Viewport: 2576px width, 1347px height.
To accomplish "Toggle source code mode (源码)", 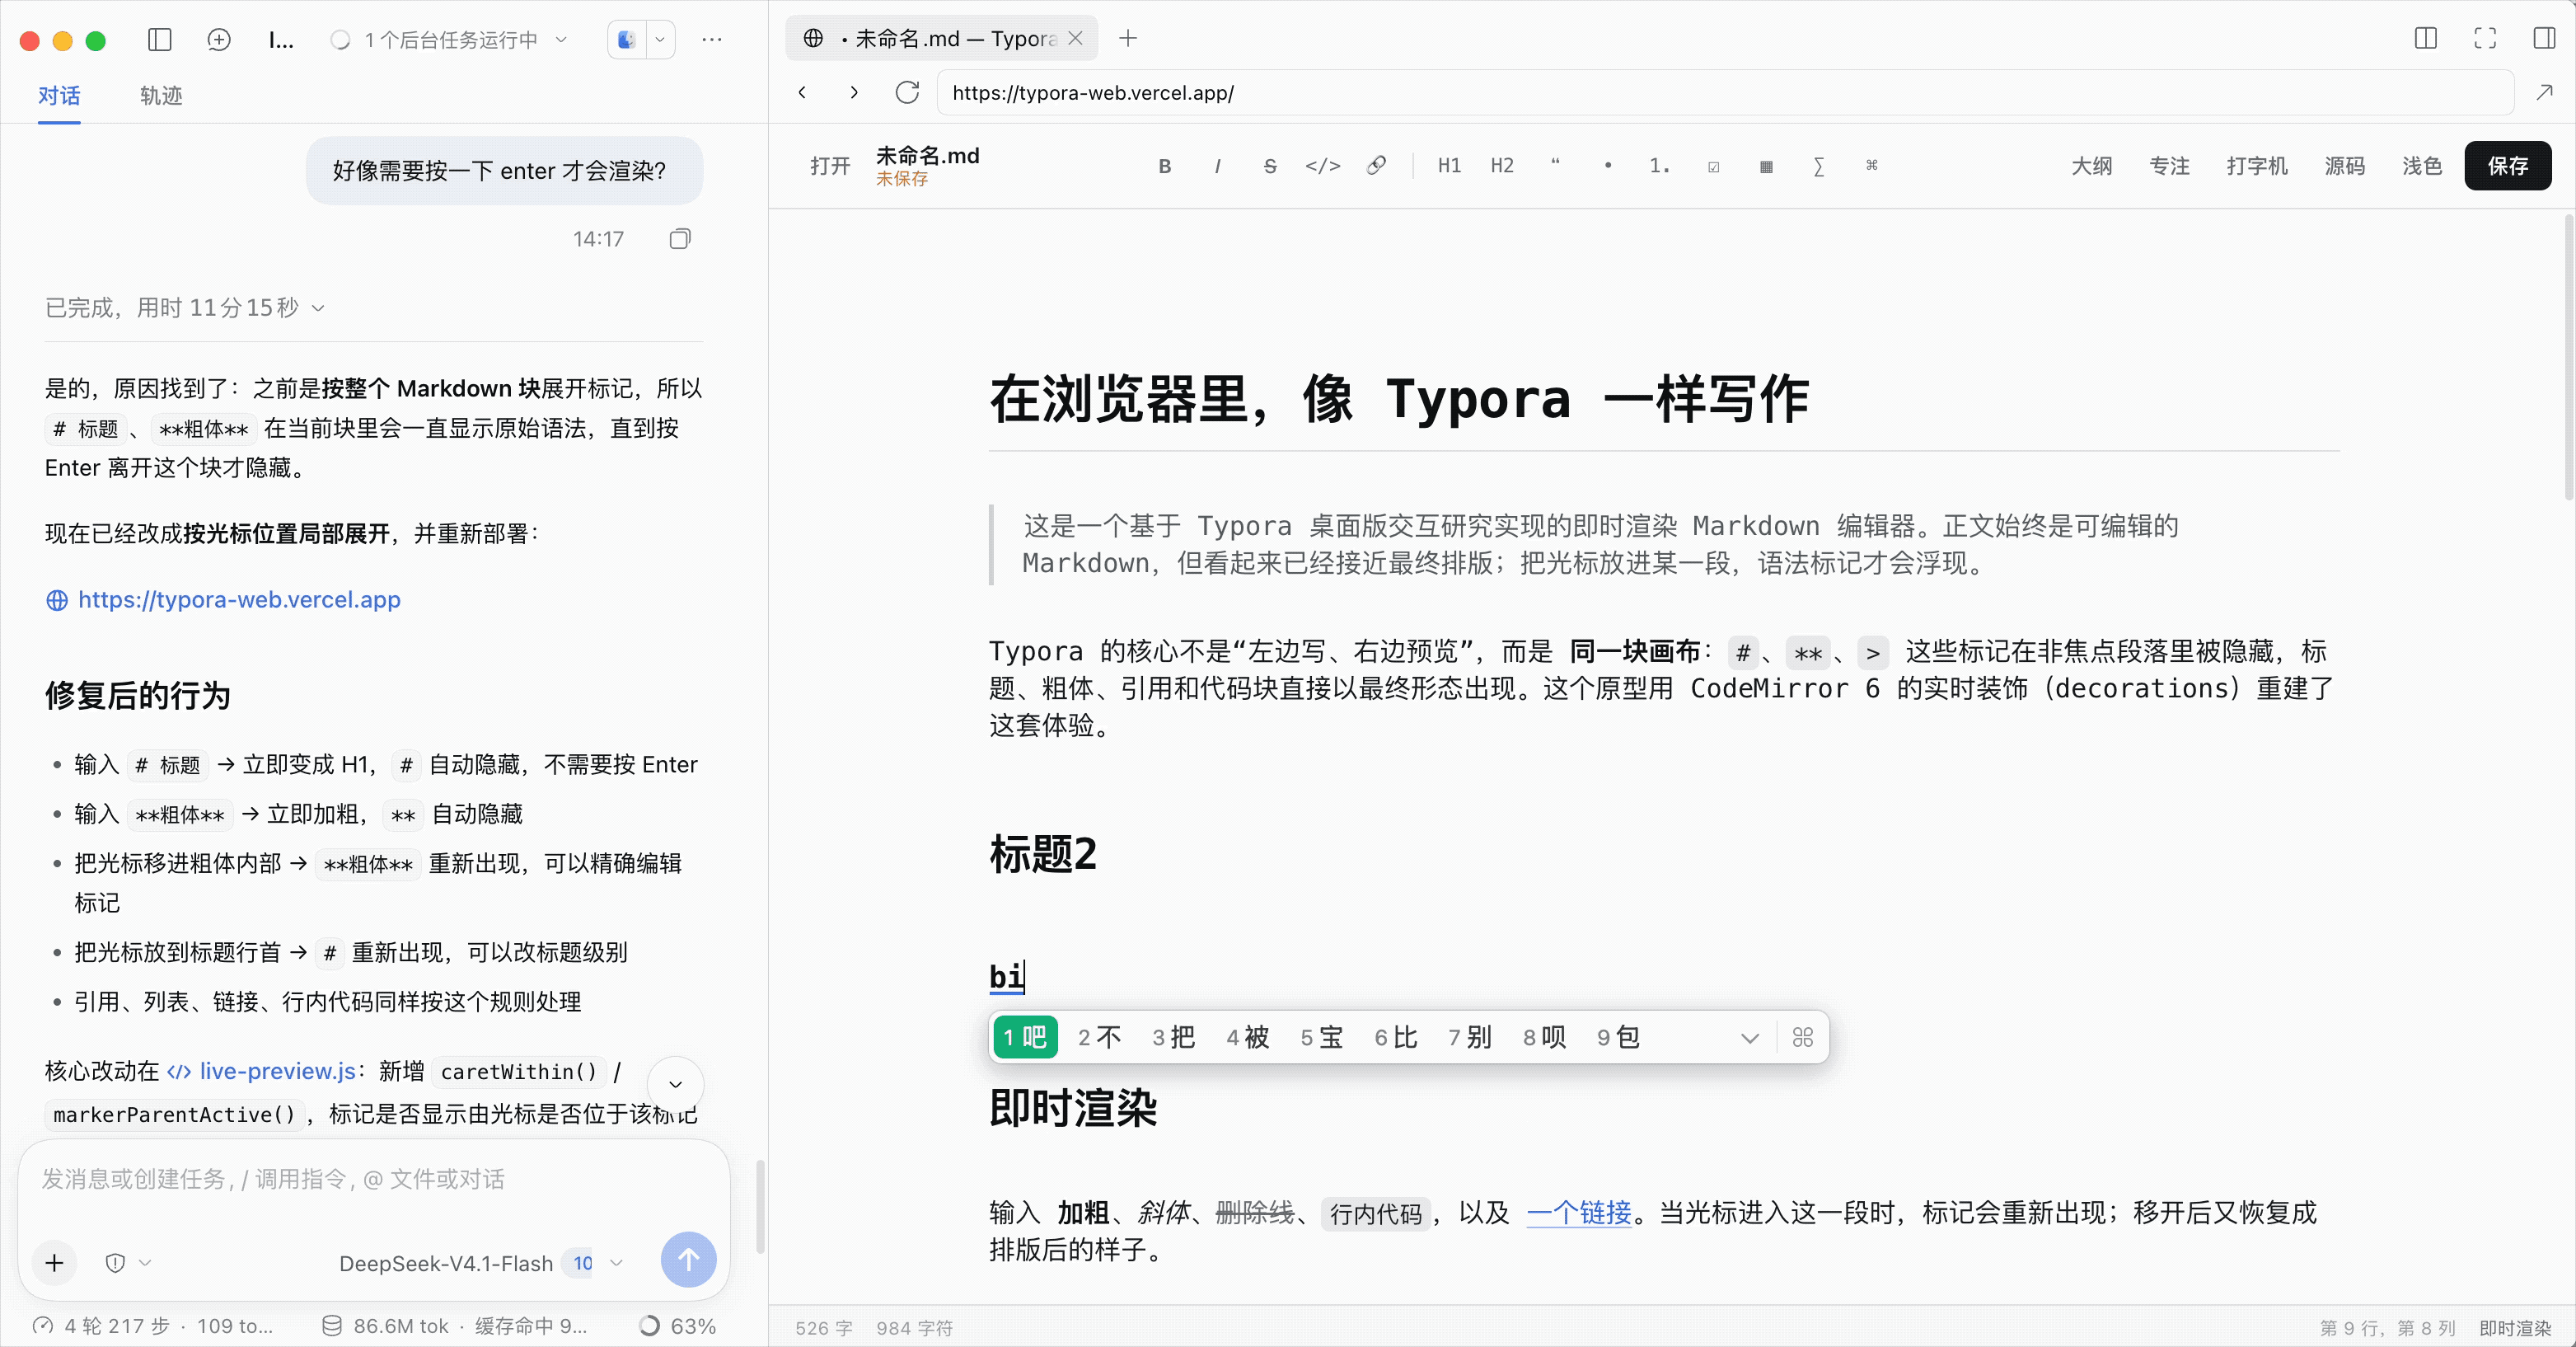I will click(x=2344, y=166).
